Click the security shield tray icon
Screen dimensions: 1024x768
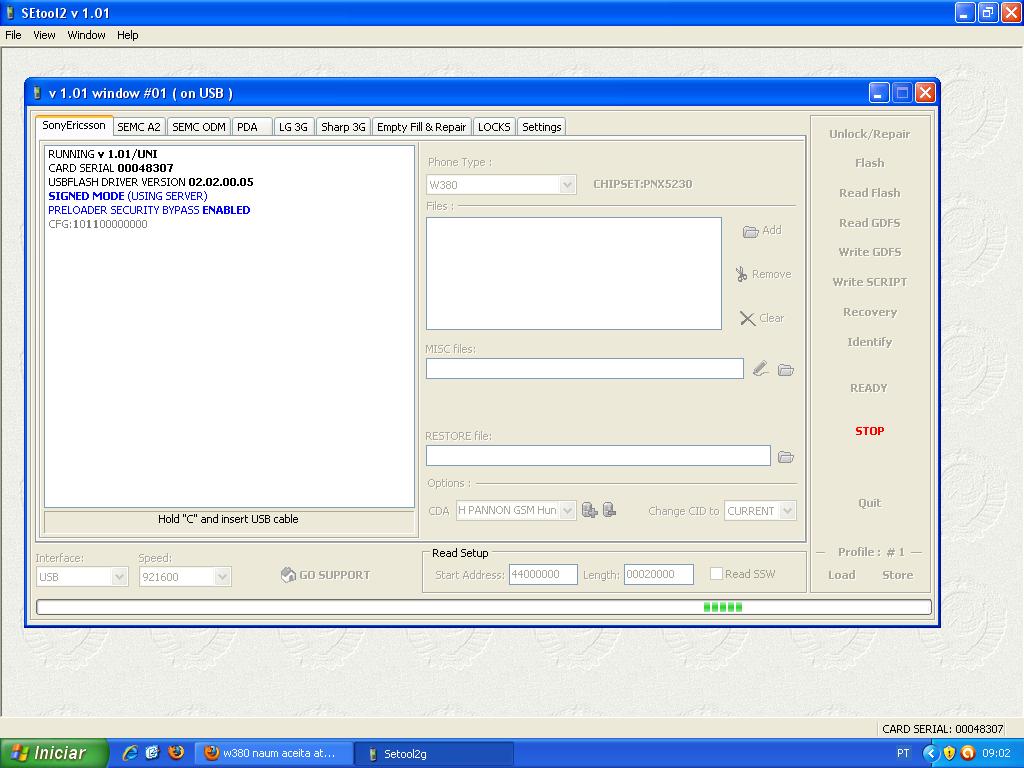coord(949,754)
